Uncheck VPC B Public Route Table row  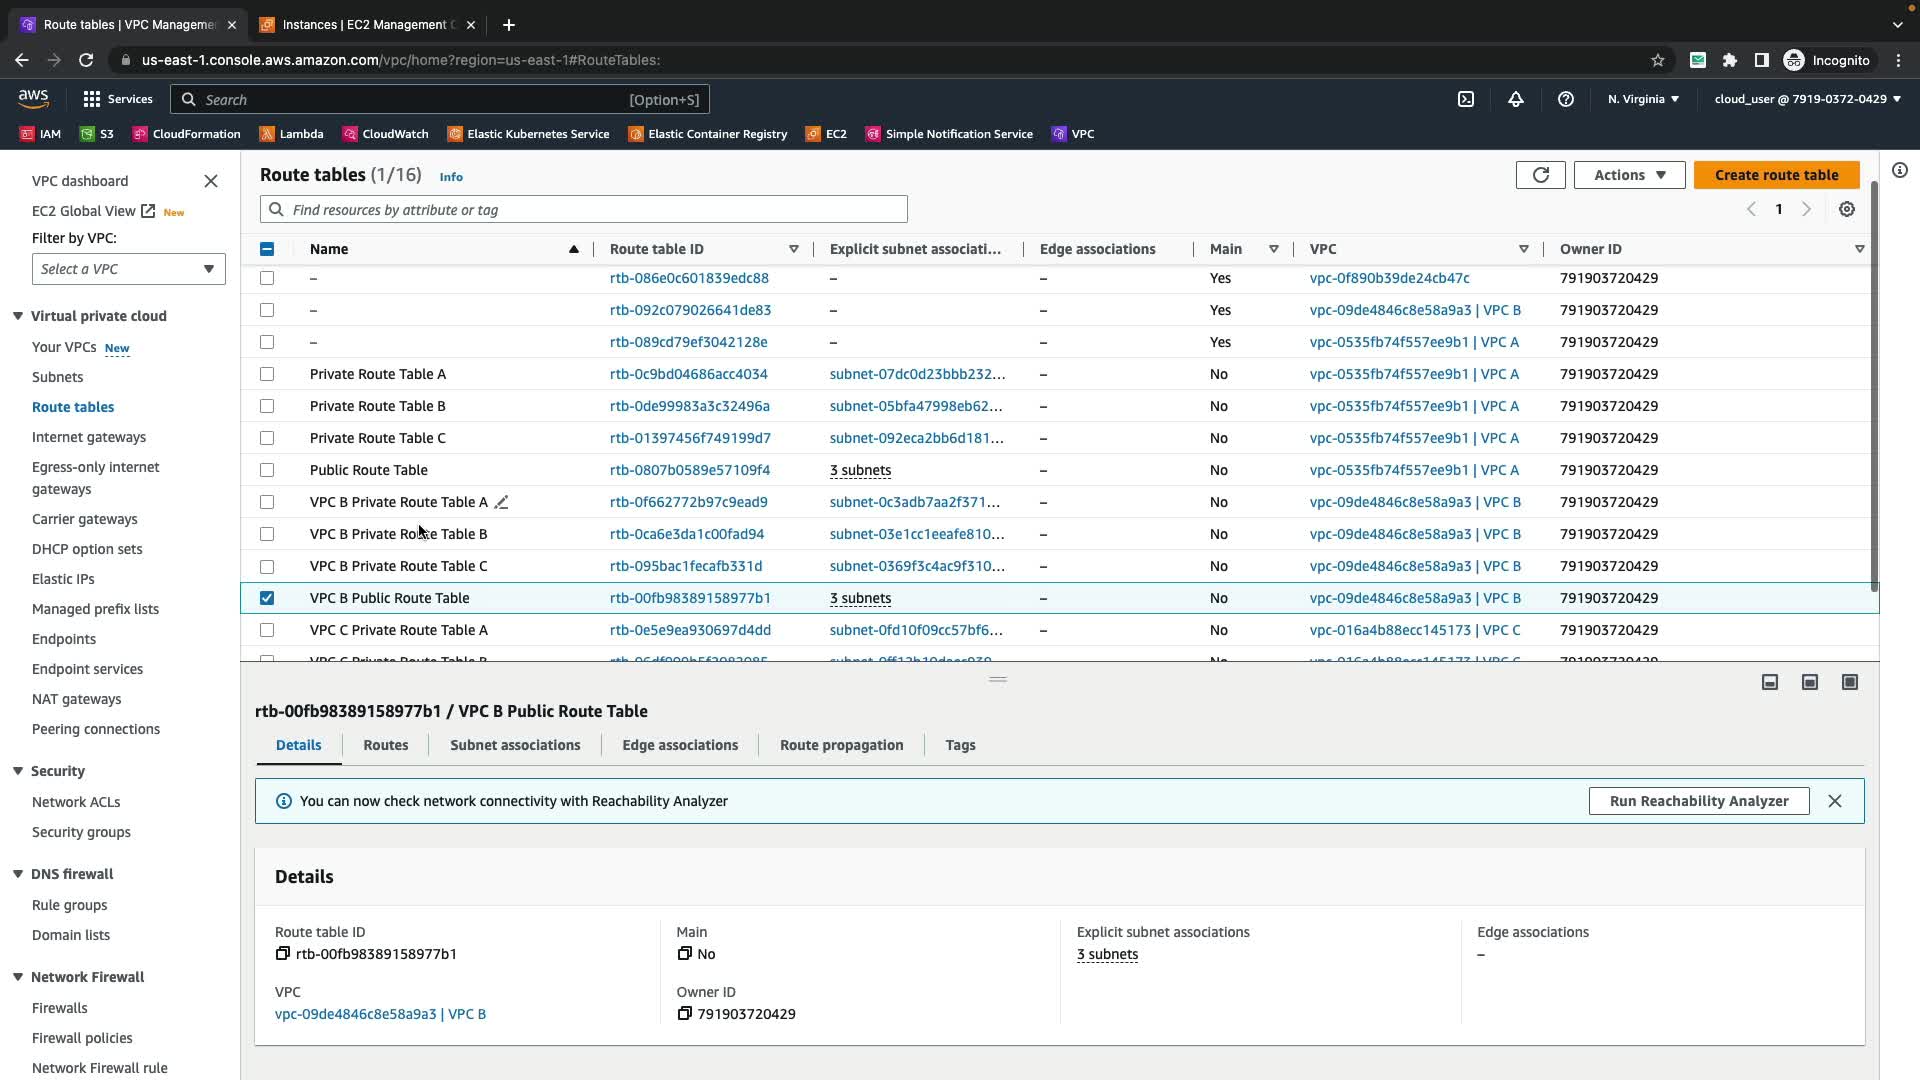tap(267, 598)
